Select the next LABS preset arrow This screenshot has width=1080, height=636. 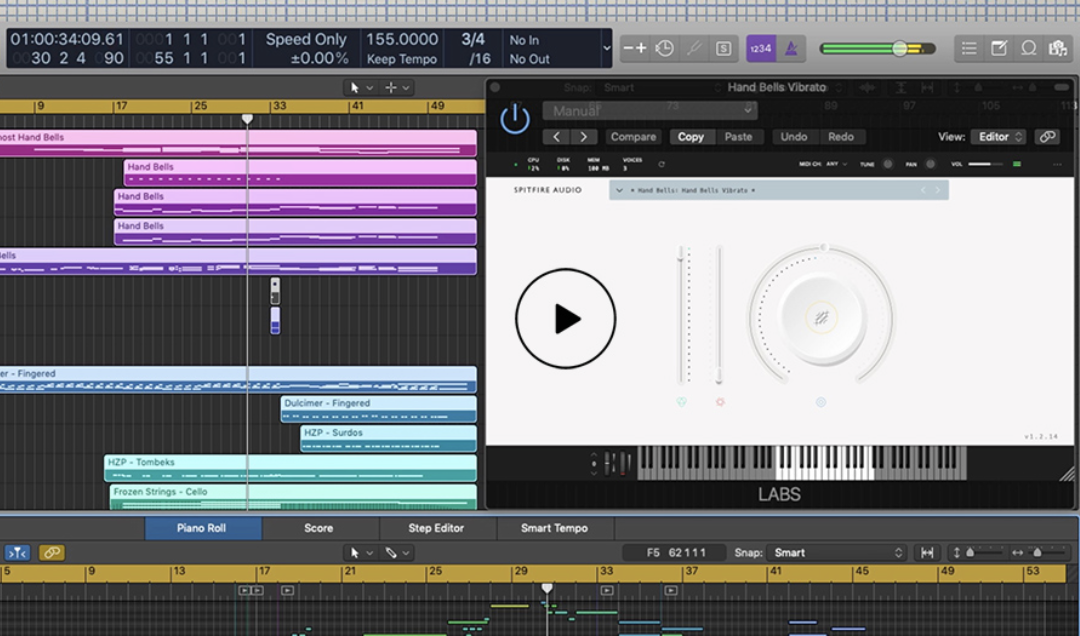(x=937, y=190)
